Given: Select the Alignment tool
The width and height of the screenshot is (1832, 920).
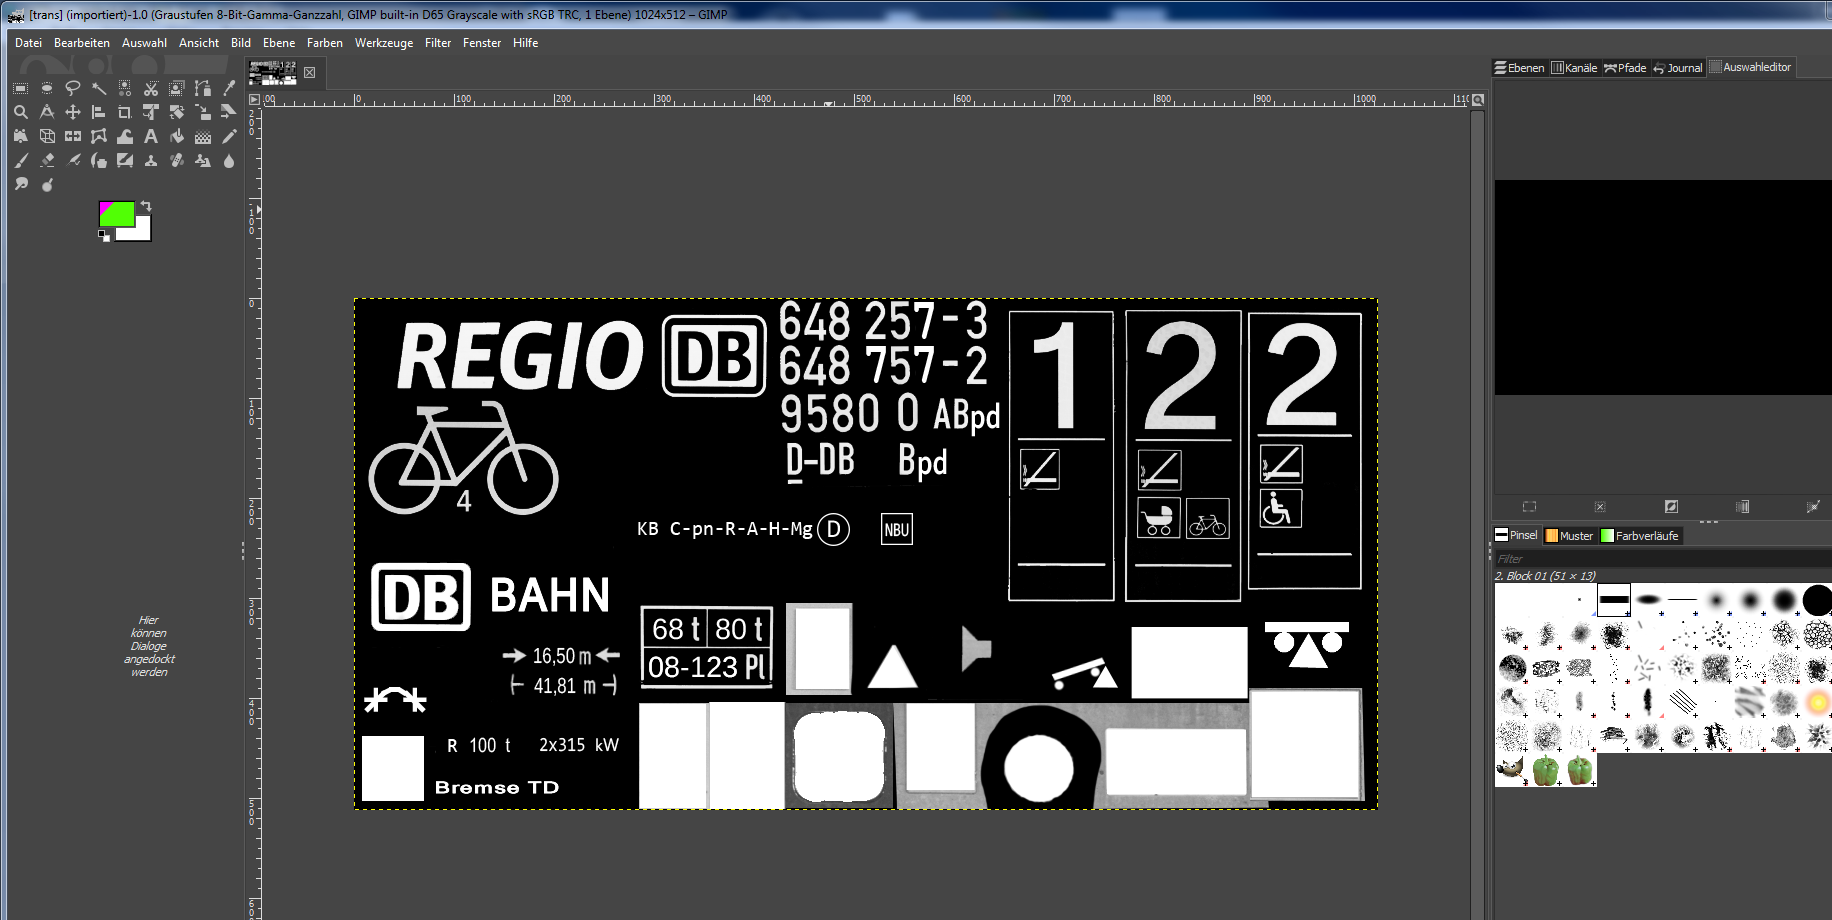Looking at the screenshot, I should coord(98,112).
